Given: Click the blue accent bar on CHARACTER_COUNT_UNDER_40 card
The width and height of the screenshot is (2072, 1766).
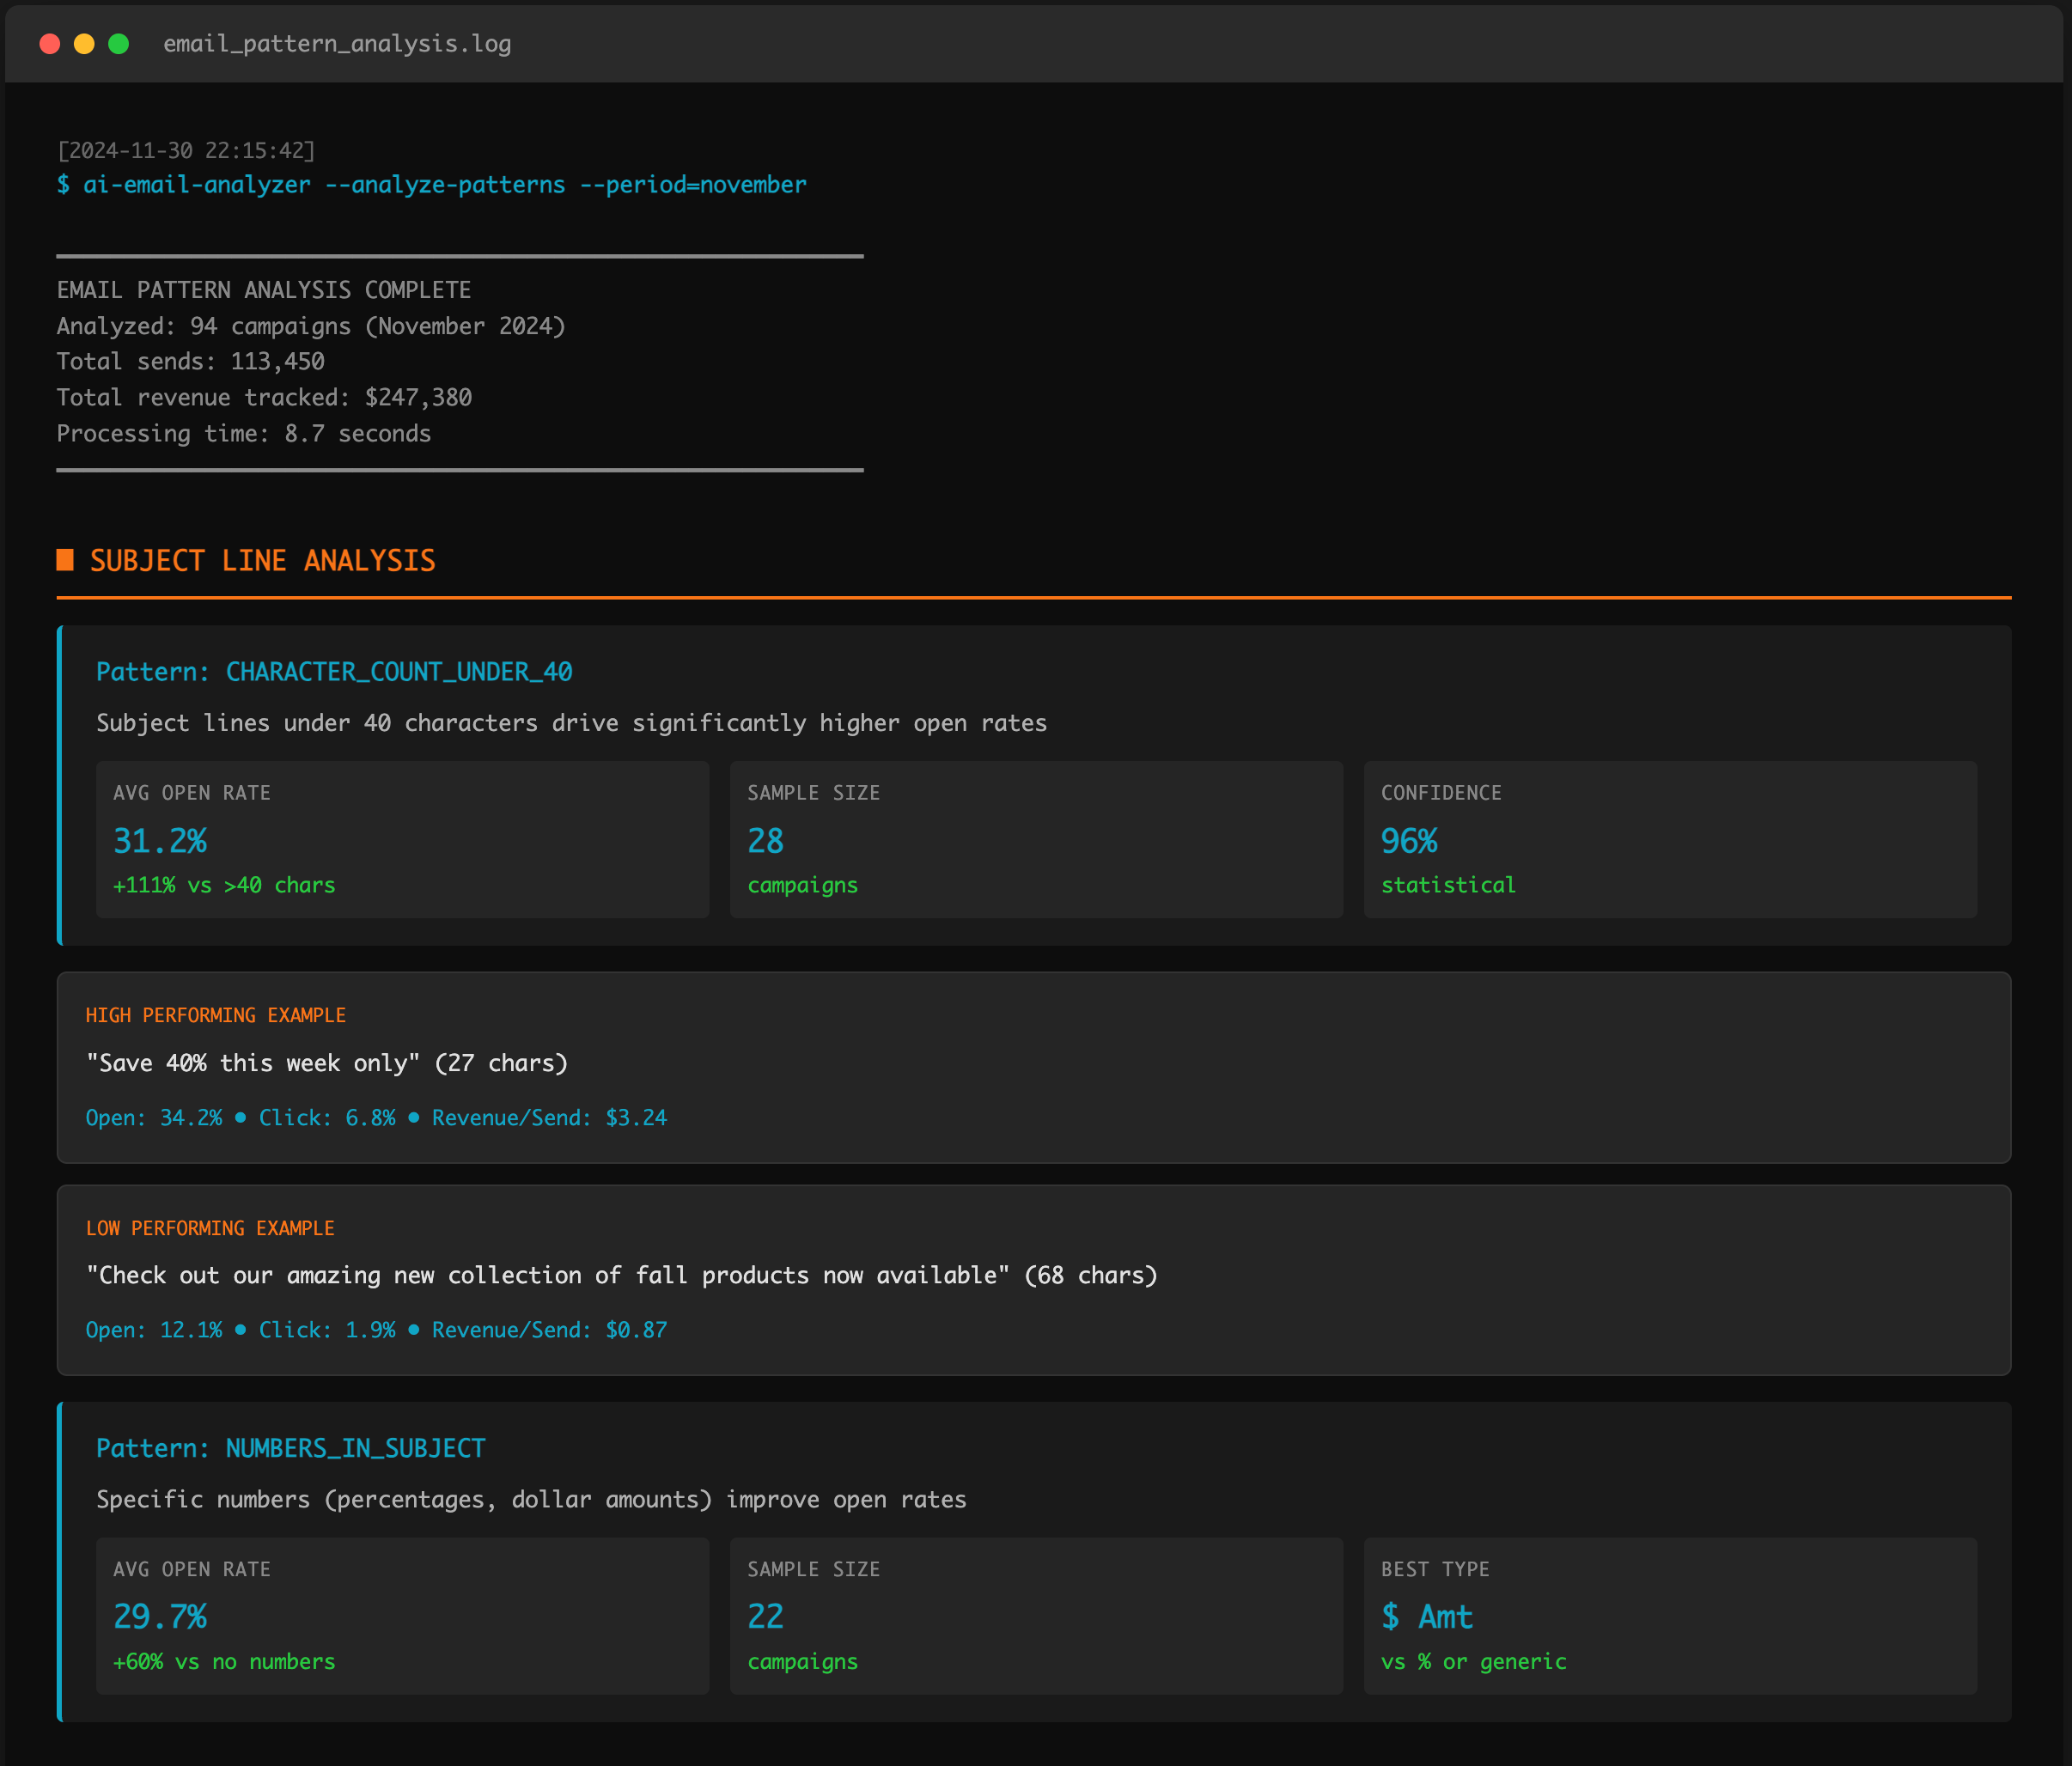Looking at the screenshot, I should pyautogui.click(x=61, y=783).
